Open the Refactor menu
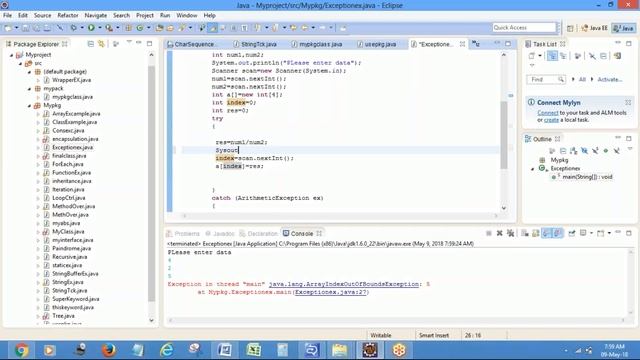The height and width of the screenshot is (360, 640). 68,16
